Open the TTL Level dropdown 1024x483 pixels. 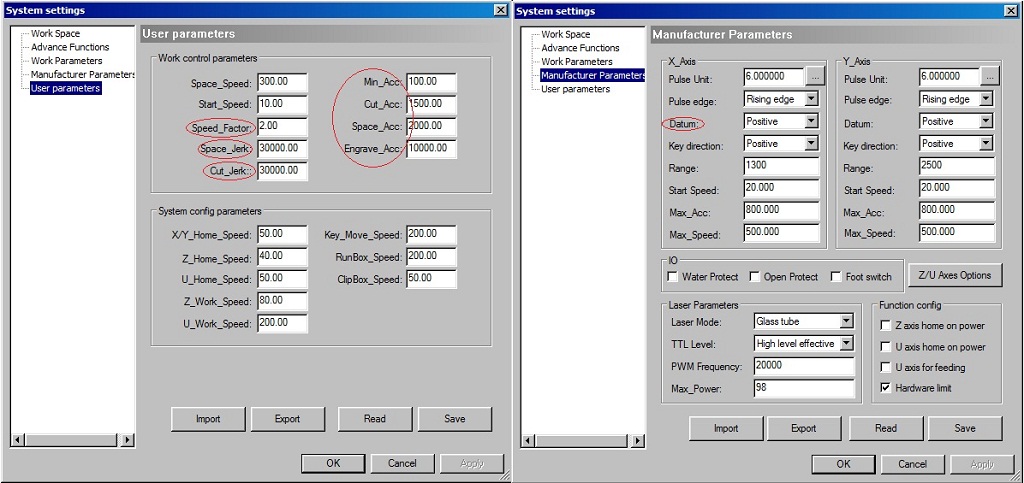click(x=846, y=344)
